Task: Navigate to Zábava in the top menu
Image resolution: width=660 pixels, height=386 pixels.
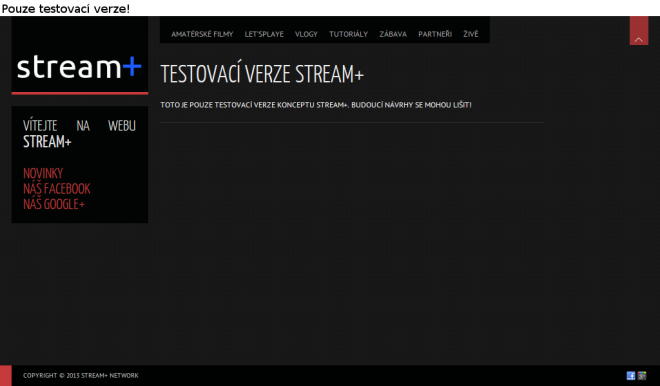Action: (x=393, y=34)
